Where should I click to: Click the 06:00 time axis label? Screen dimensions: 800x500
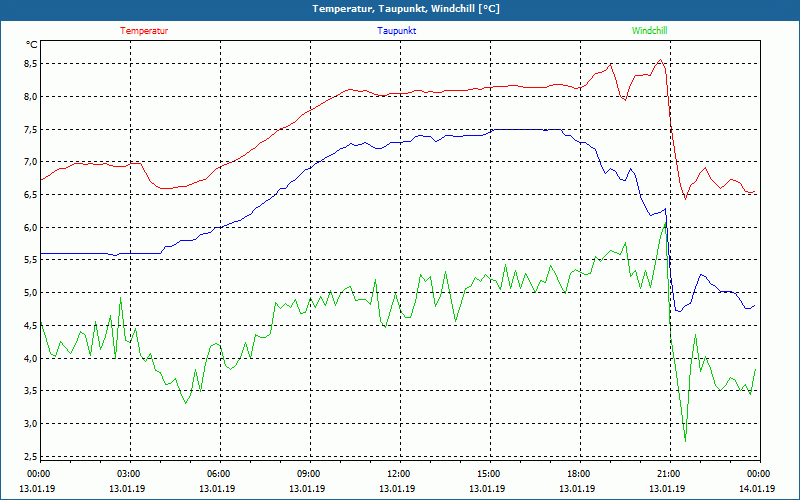tap(218, 474)
